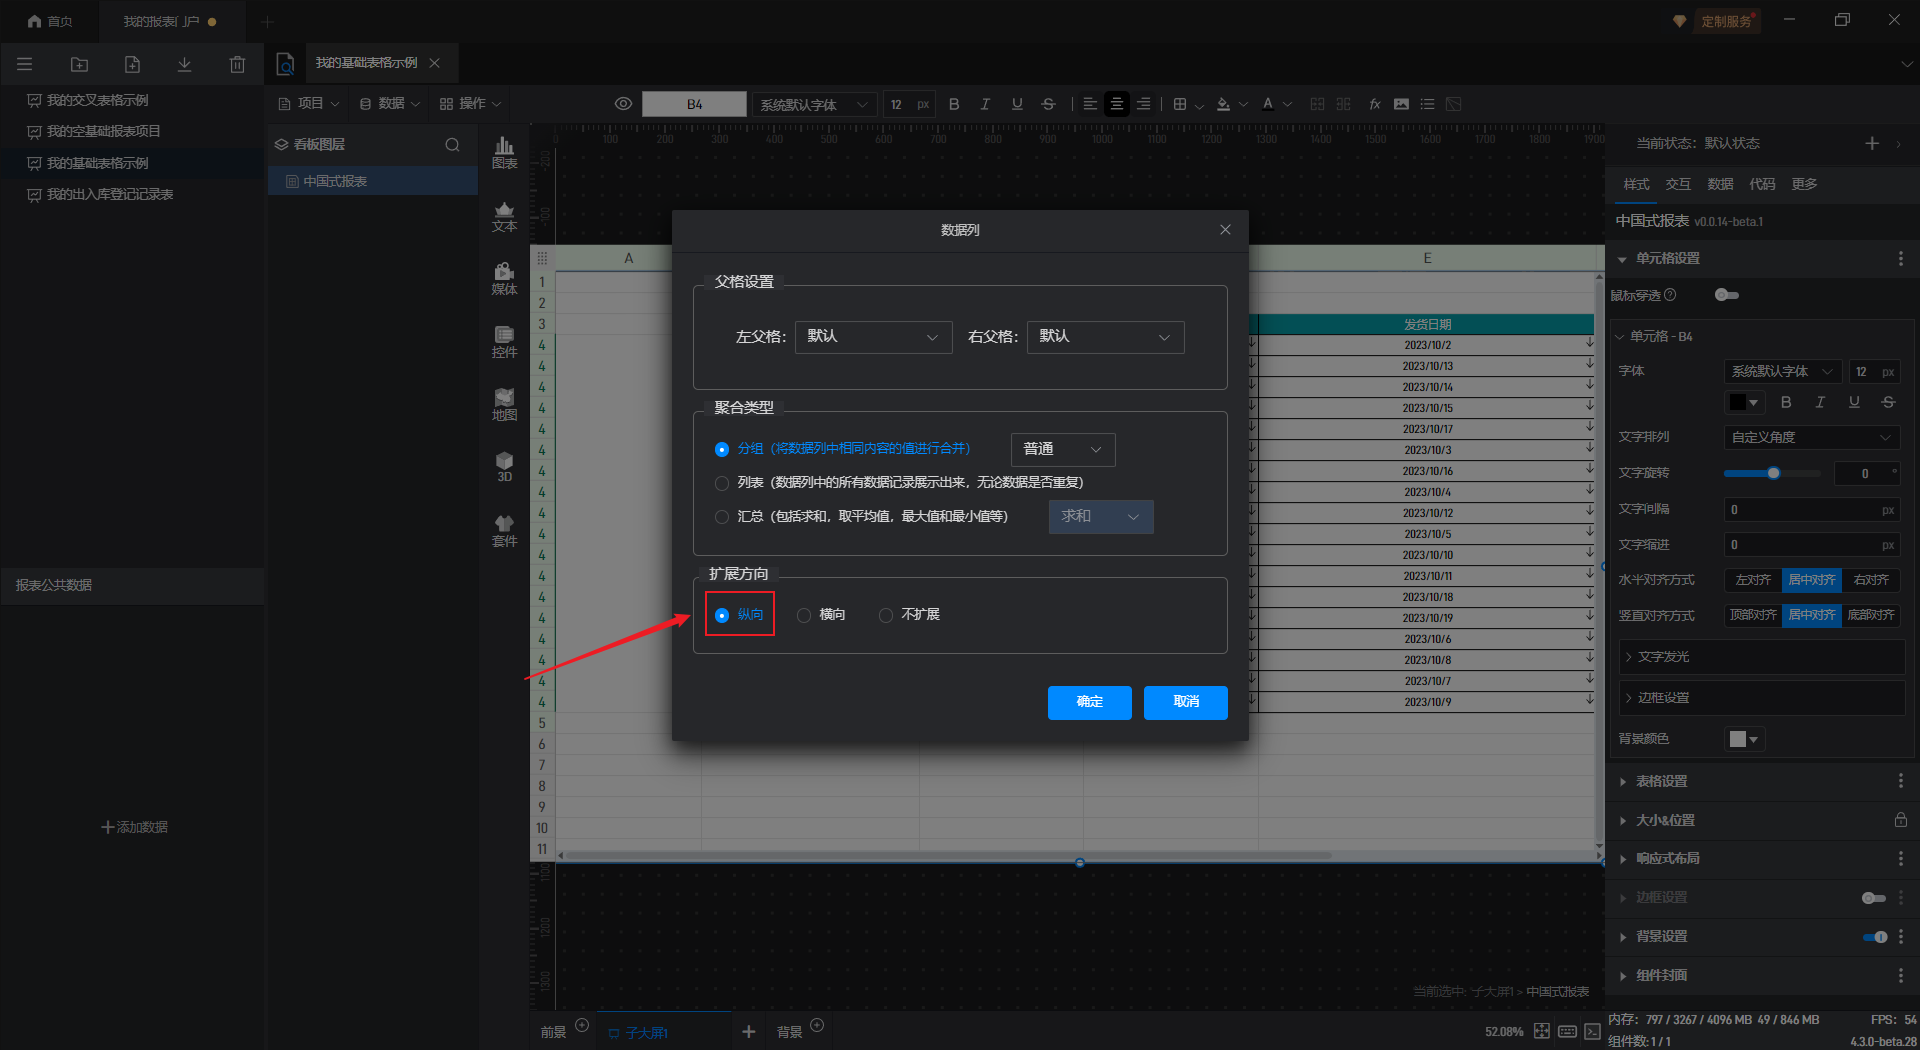Expand the 表格设置 section
This screenshot has height=1050, width=1920.
(1661, 781)
